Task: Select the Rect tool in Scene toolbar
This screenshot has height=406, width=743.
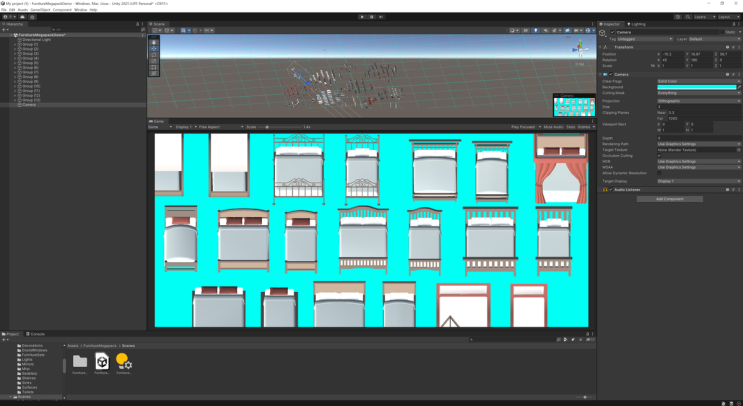Action: point(154,67)
